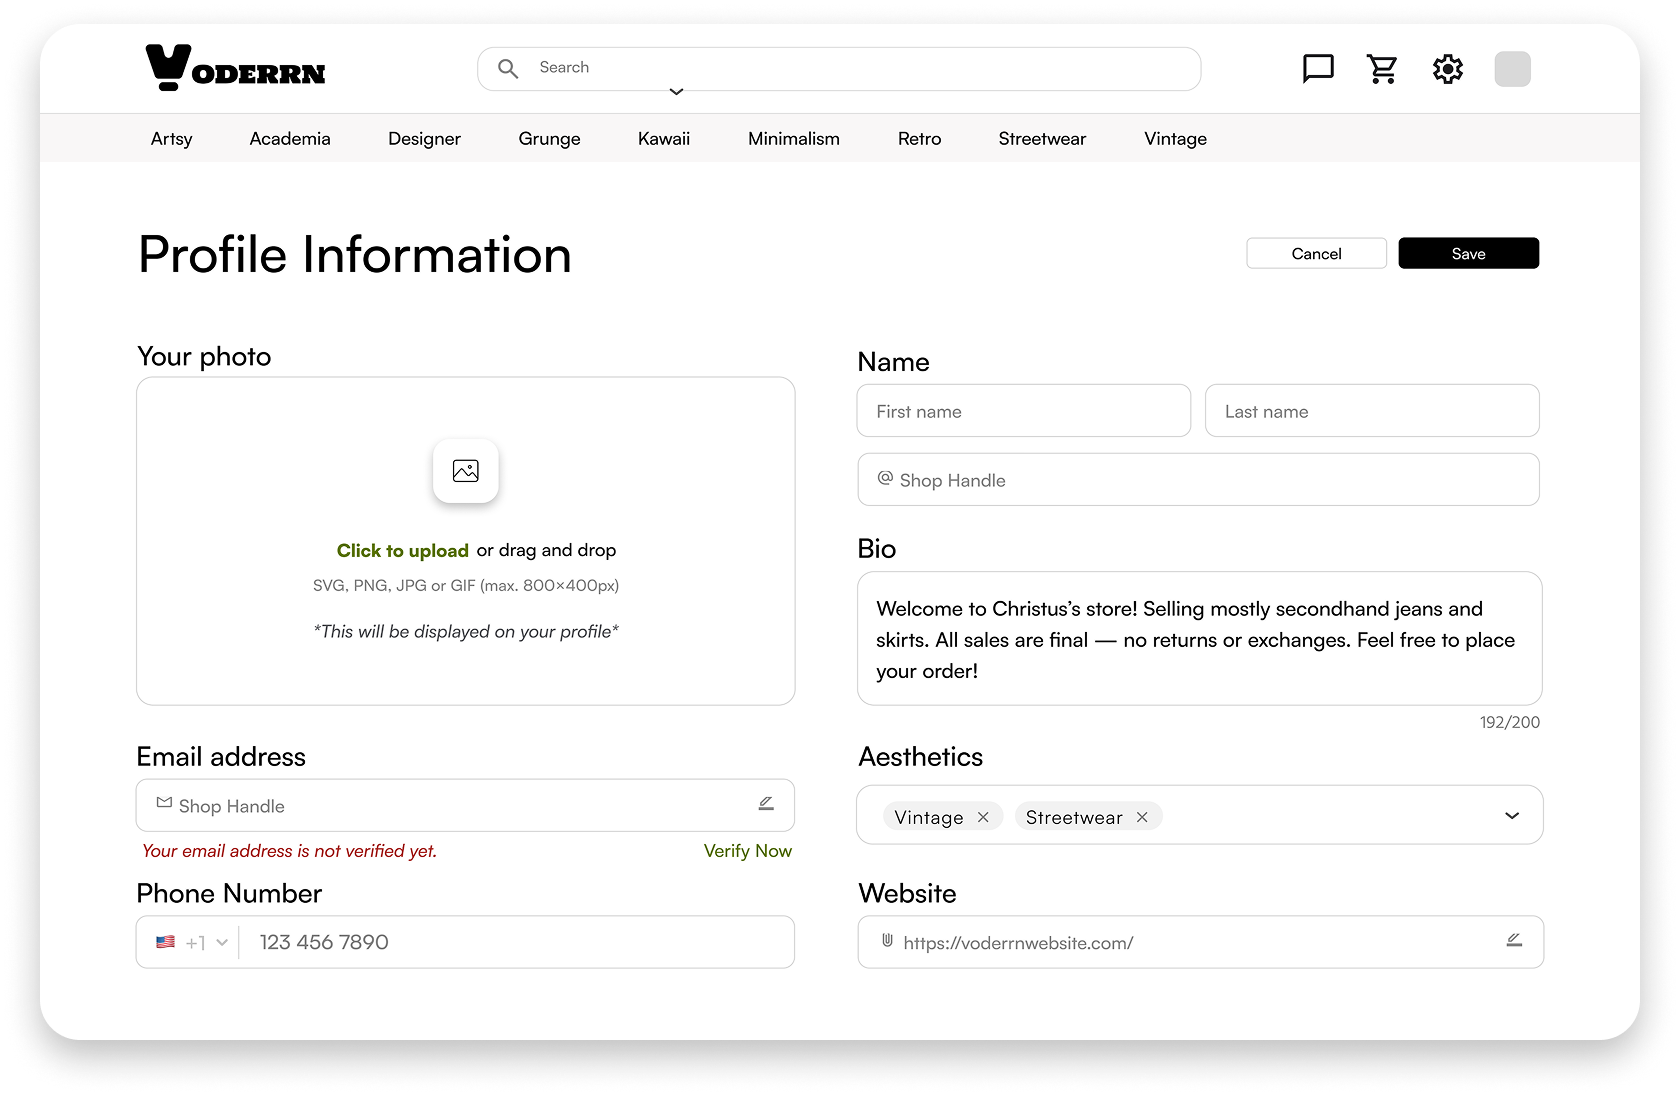Remove the Vintage aesthetic tag
This screenshot has height=1096, width=1680.
[983, 817]
